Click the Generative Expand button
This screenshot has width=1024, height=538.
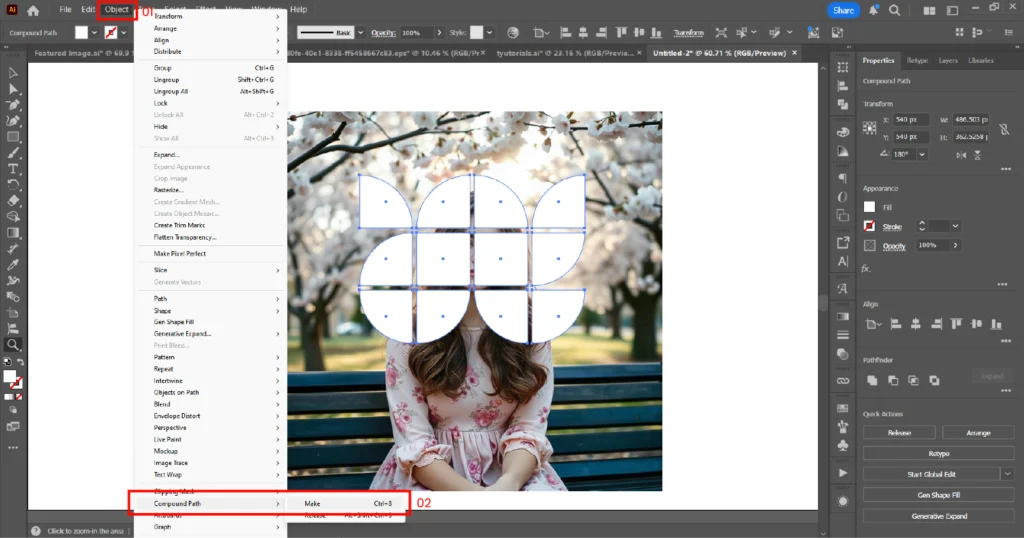938,516
